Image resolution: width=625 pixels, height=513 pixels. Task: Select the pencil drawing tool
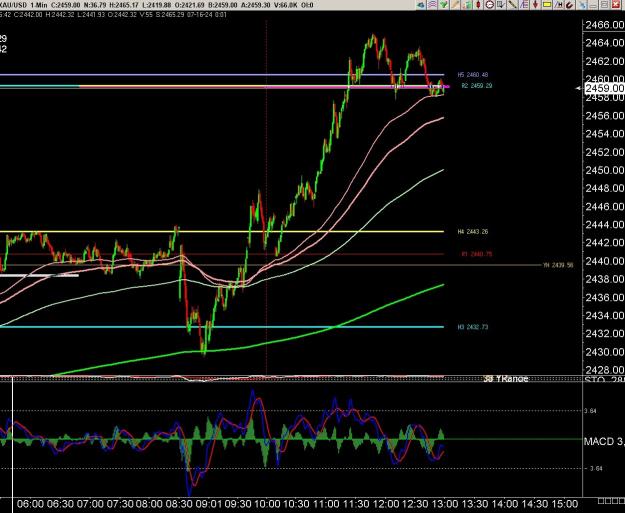(455, 5)
